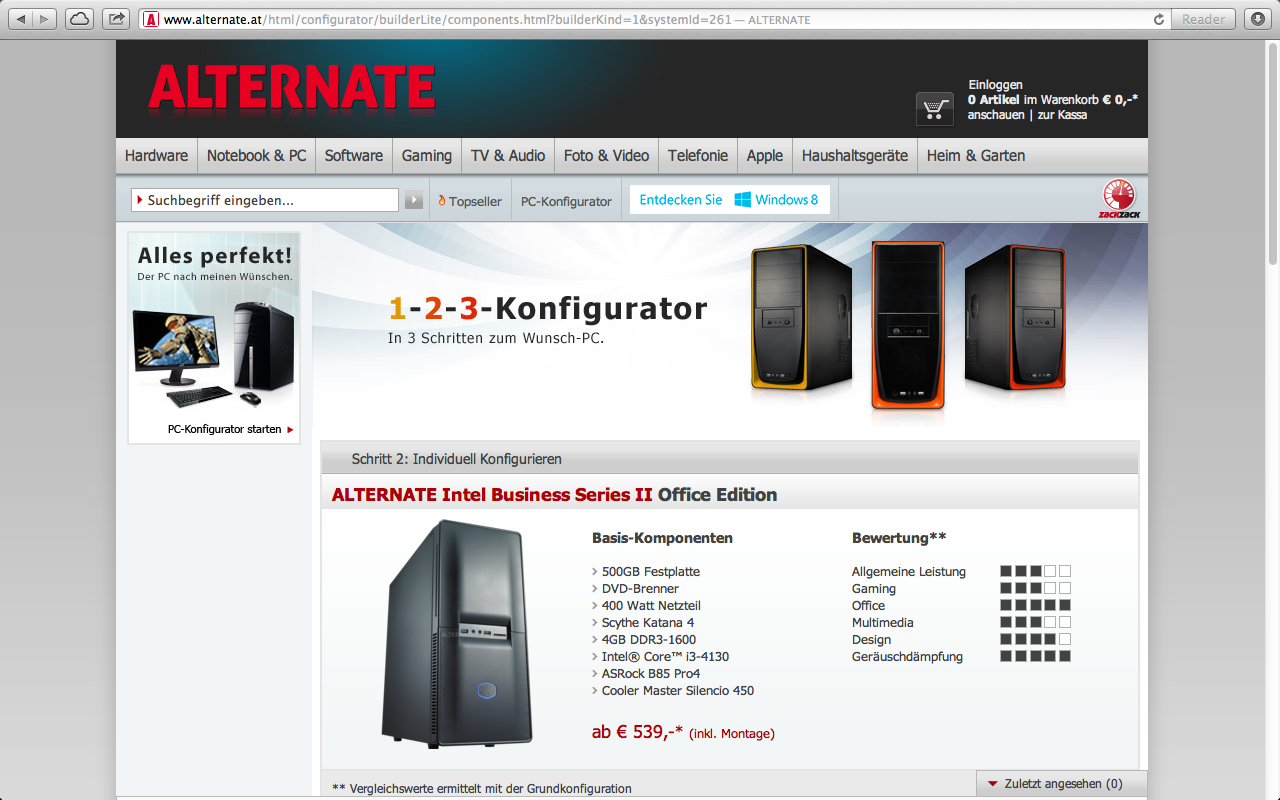Viewport: 1280px width, 800px height.
Task: Click the 4GB DDR3-1600 component
Action: (x=649, y=640)
